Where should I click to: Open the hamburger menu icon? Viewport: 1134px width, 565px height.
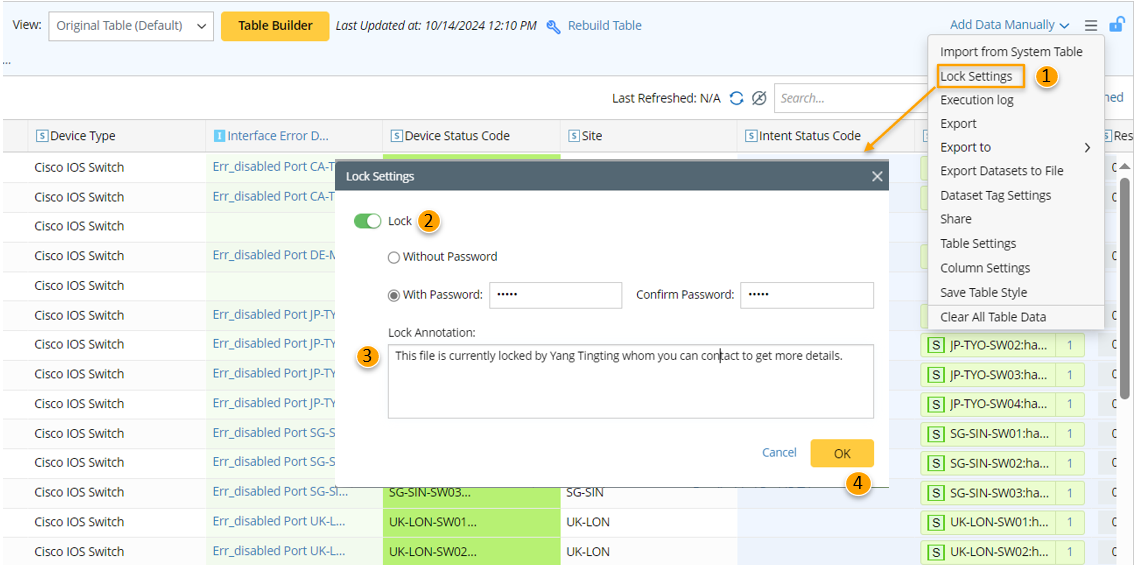coord(1091,26)
